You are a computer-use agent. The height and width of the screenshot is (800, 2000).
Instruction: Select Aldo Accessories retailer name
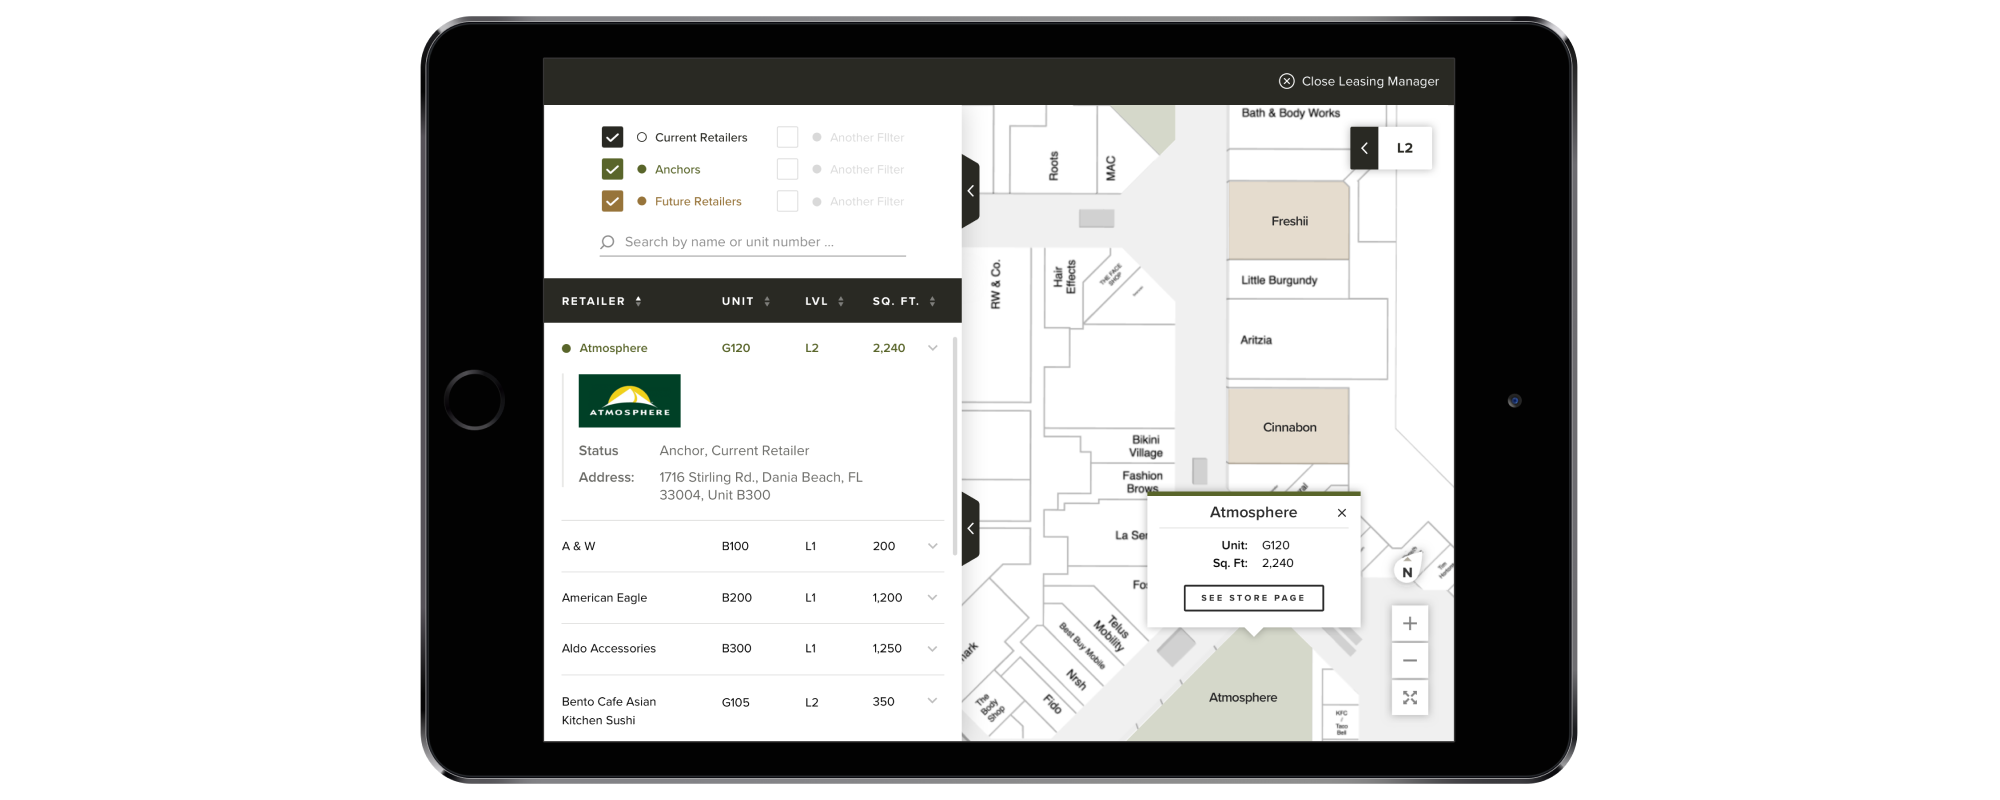click(x=609, y=649)
